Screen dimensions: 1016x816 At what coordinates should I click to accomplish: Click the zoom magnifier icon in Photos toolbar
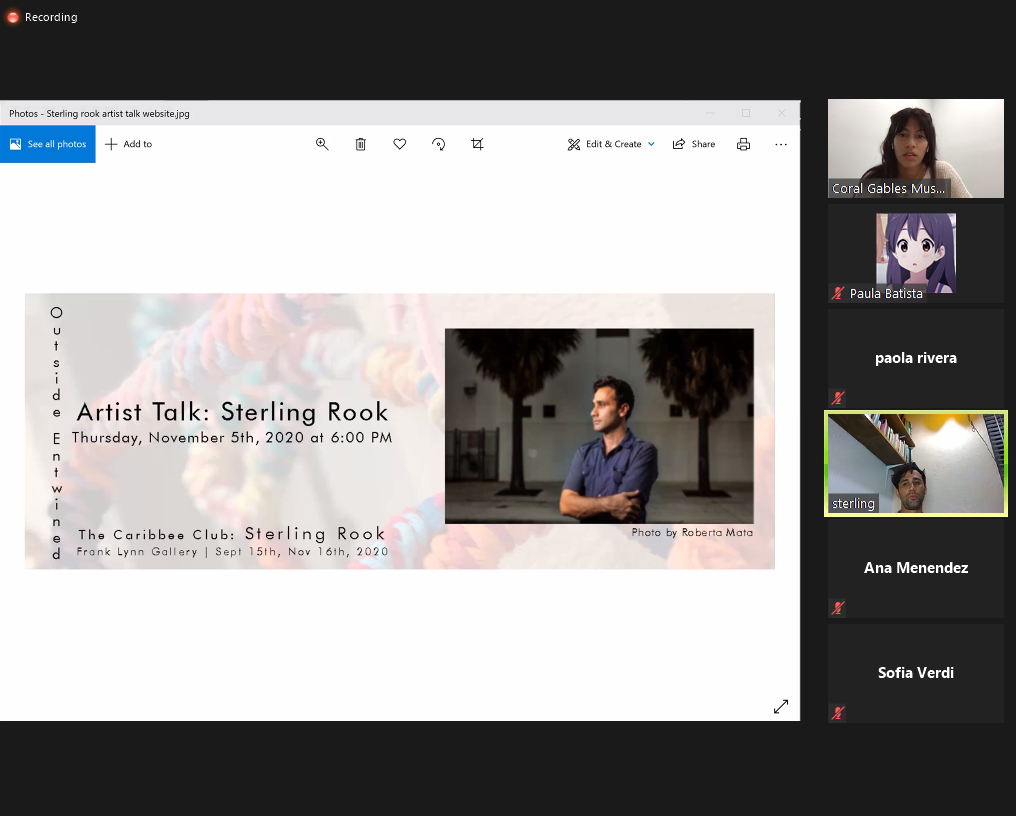[322, 144]
